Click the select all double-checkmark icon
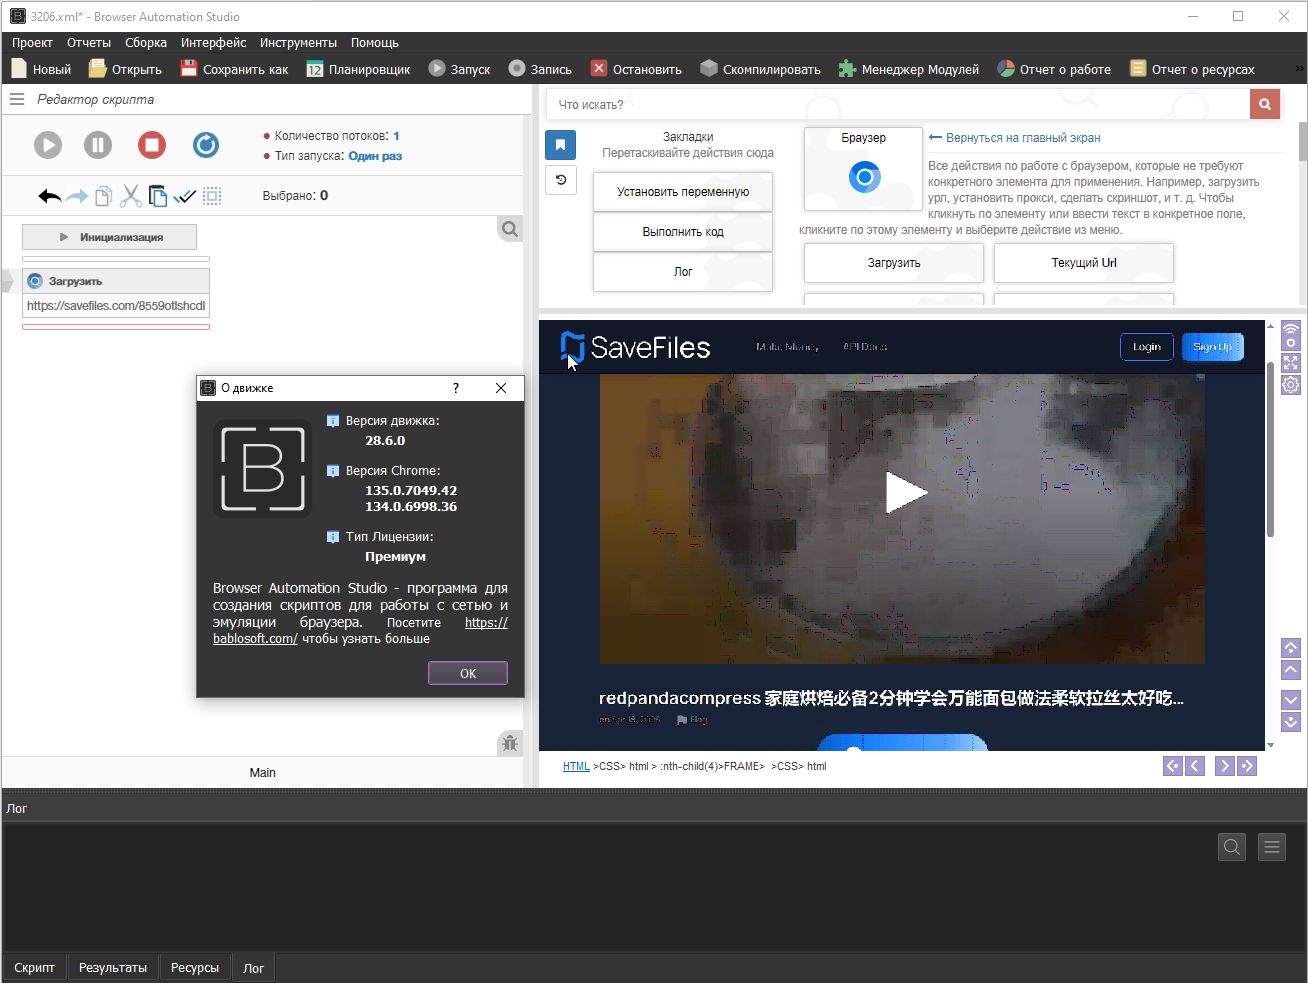 point(184,196)
